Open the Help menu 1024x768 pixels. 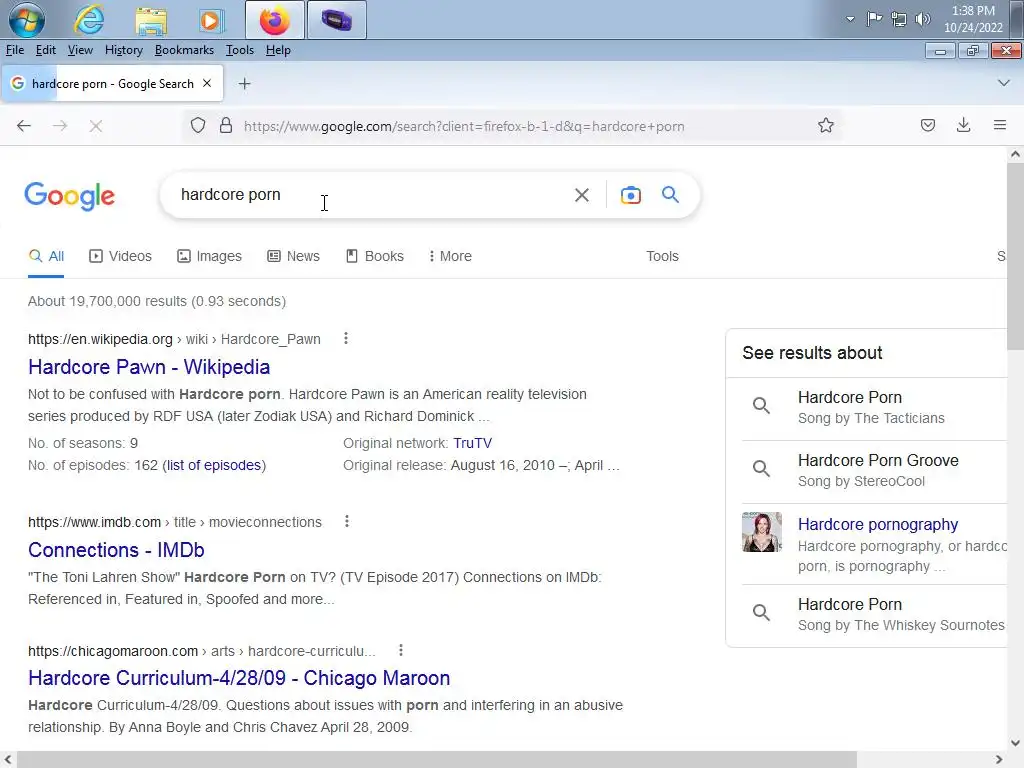pyautogui.click(x=278, y=50)
